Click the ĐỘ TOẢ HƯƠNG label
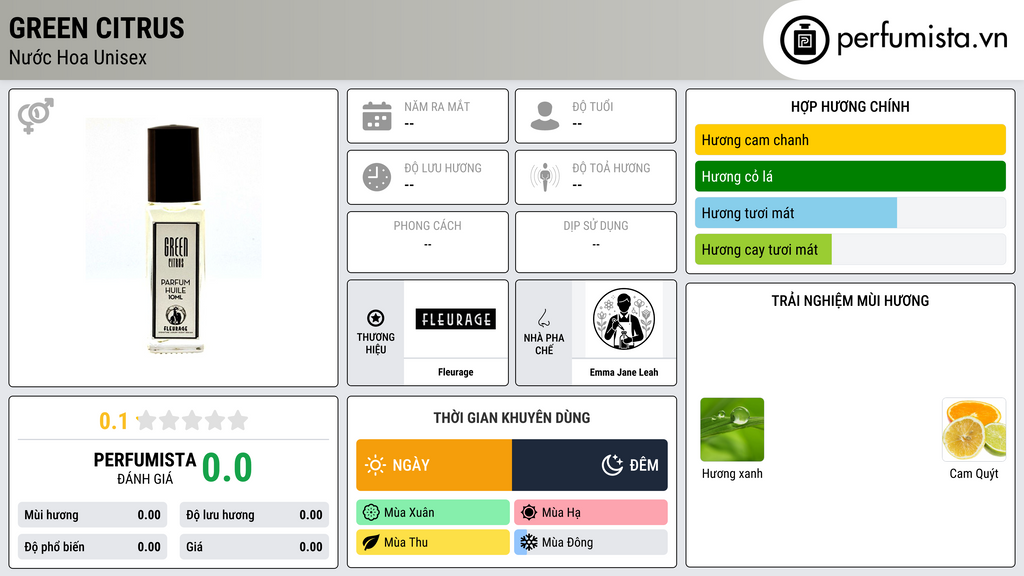Image resolution: width=1024 pixels, height=576 pixels. pos(611,168)
